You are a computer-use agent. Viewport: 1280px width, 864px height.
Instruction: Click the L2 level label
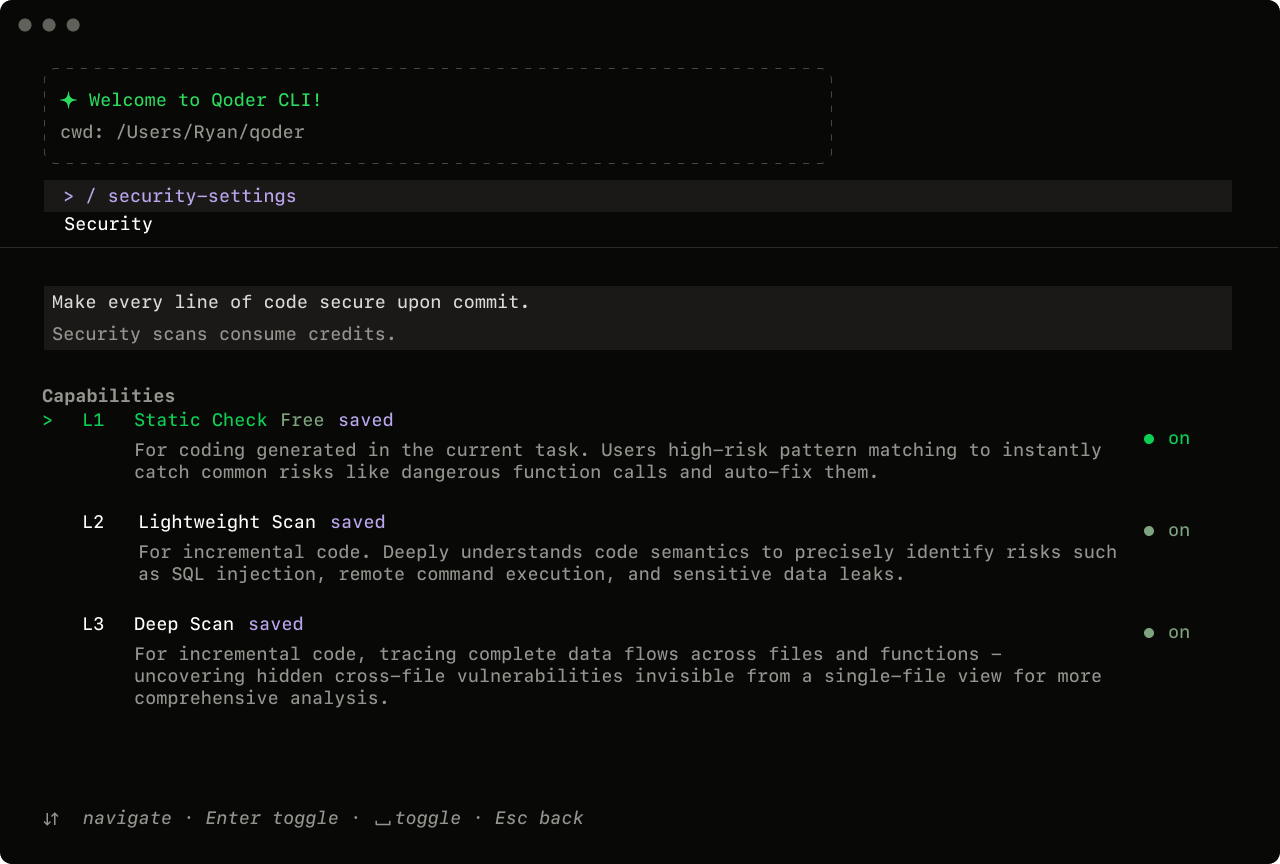click(x=93, y=522)
